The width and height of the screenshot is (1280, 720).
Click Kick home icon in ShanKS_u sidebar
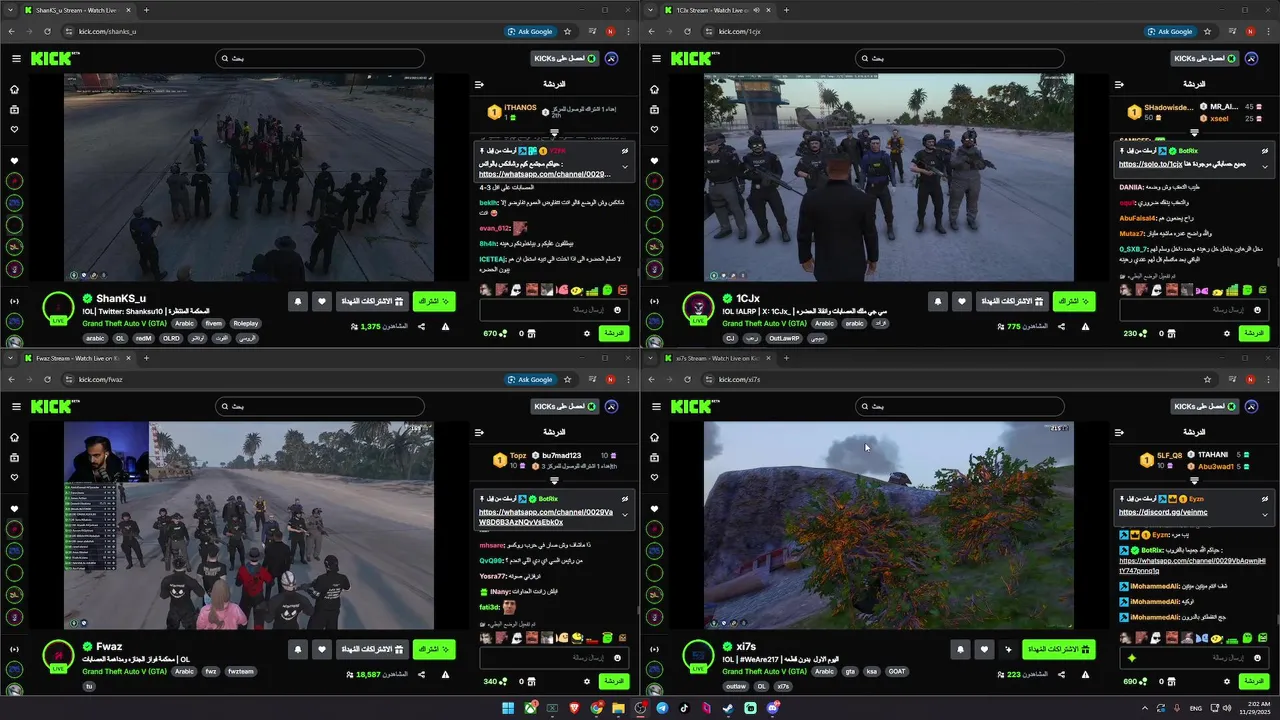click(14, 89)
